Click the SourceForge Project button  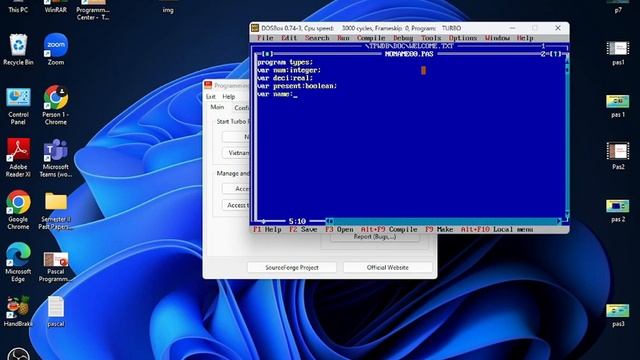point(292,267)
